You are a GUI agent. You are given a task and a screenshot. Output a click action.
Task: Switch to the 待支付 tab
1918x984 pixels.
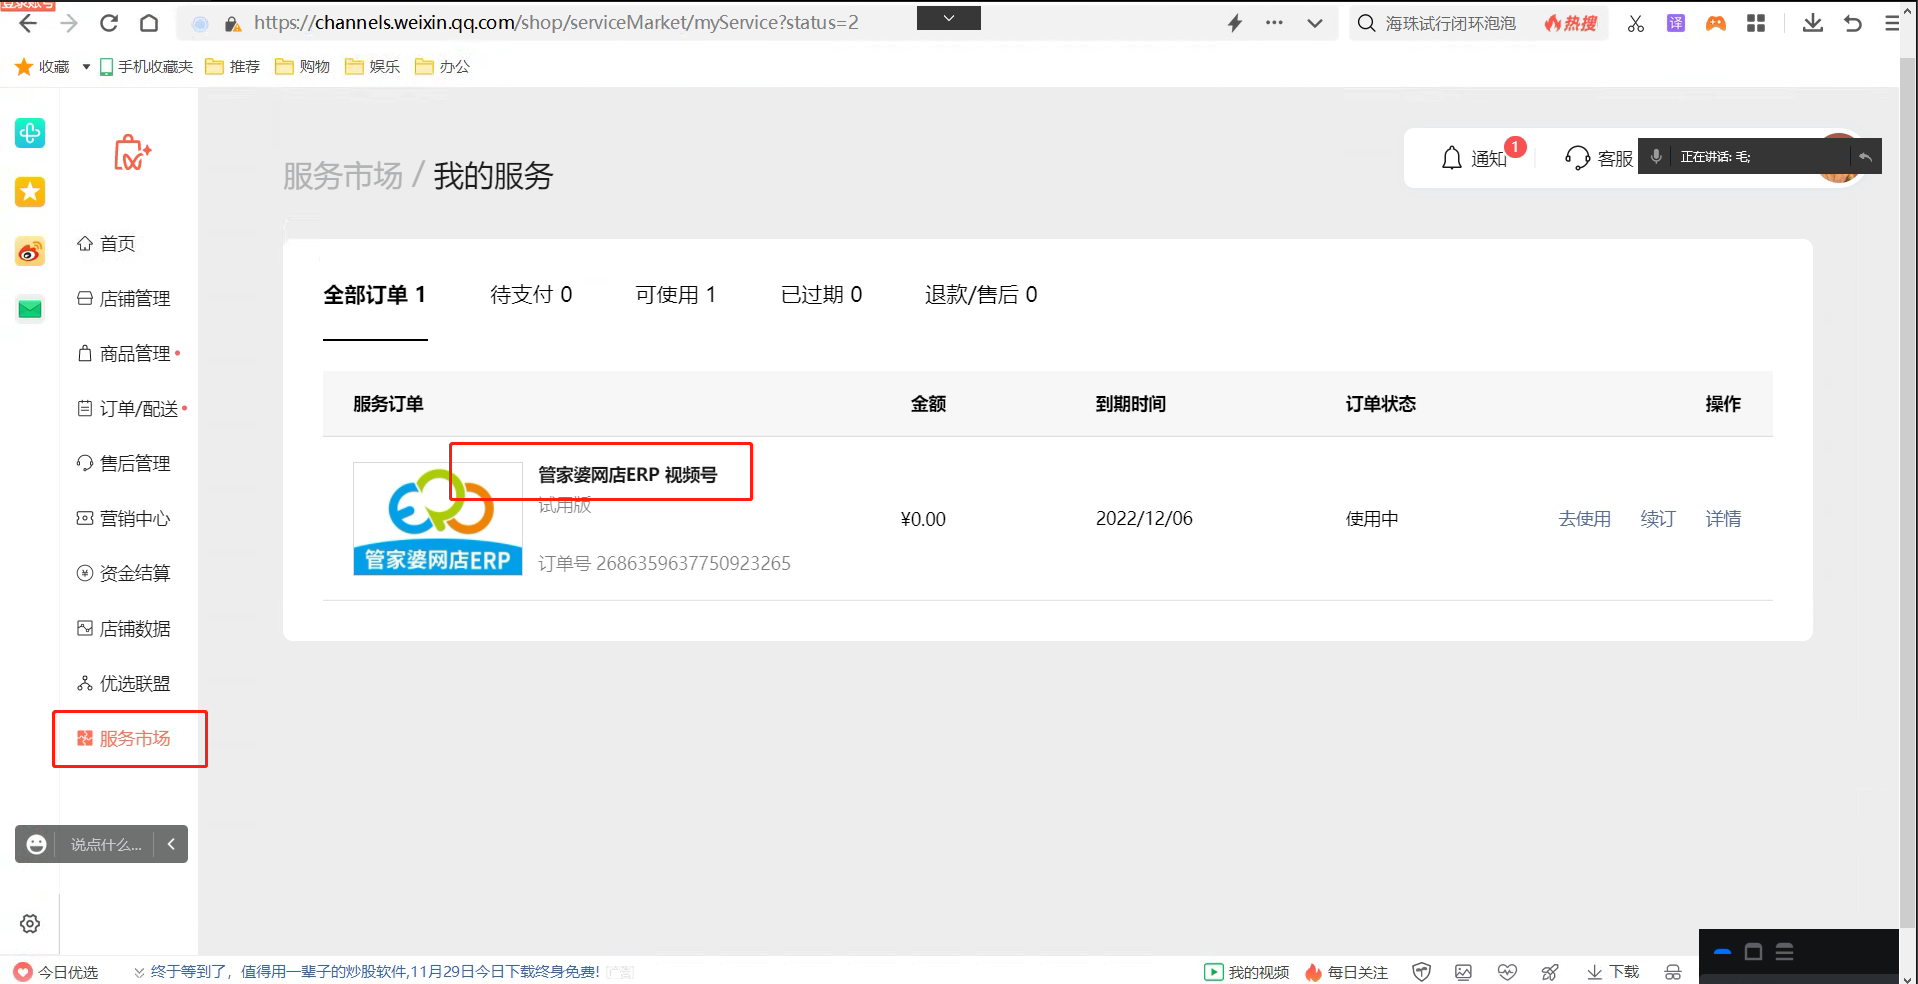531,294
